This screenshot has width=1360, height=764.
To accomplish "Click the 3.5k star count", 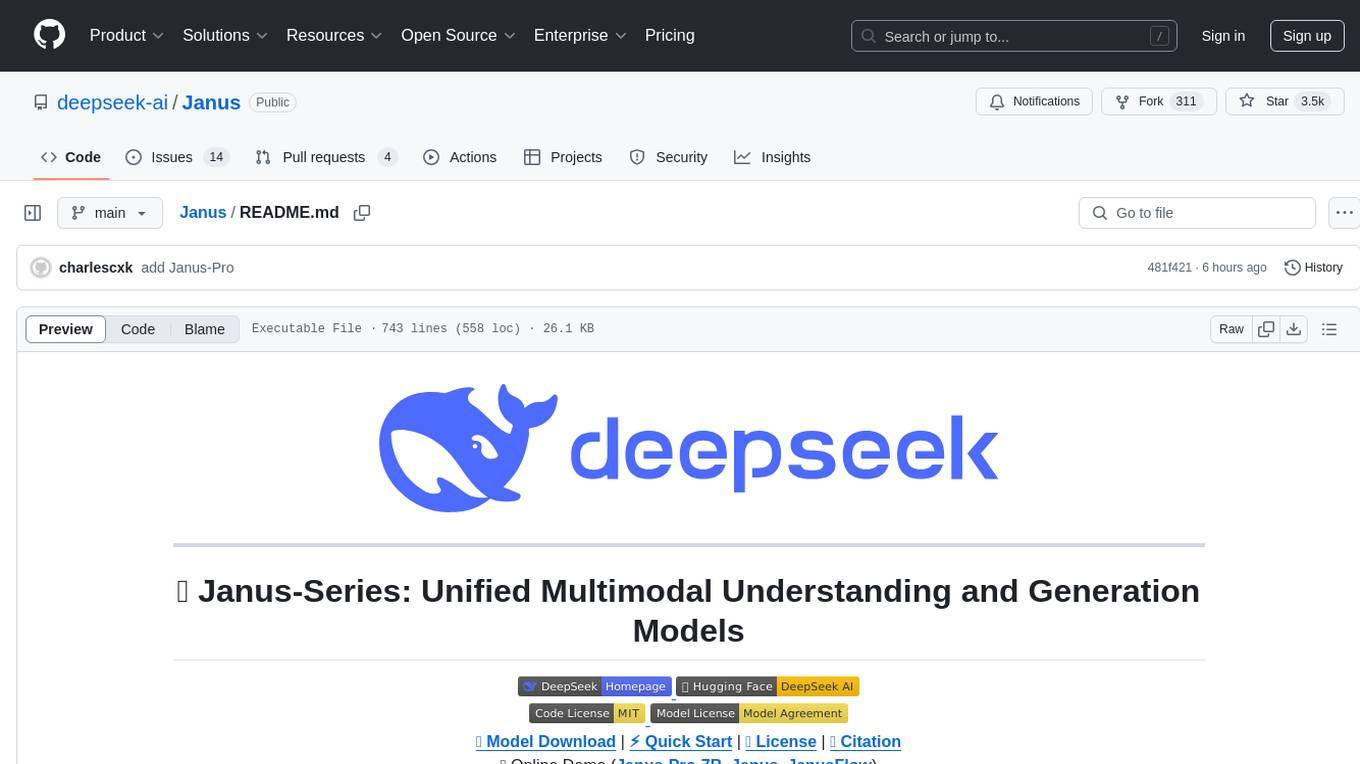I will click(1312, 102).
